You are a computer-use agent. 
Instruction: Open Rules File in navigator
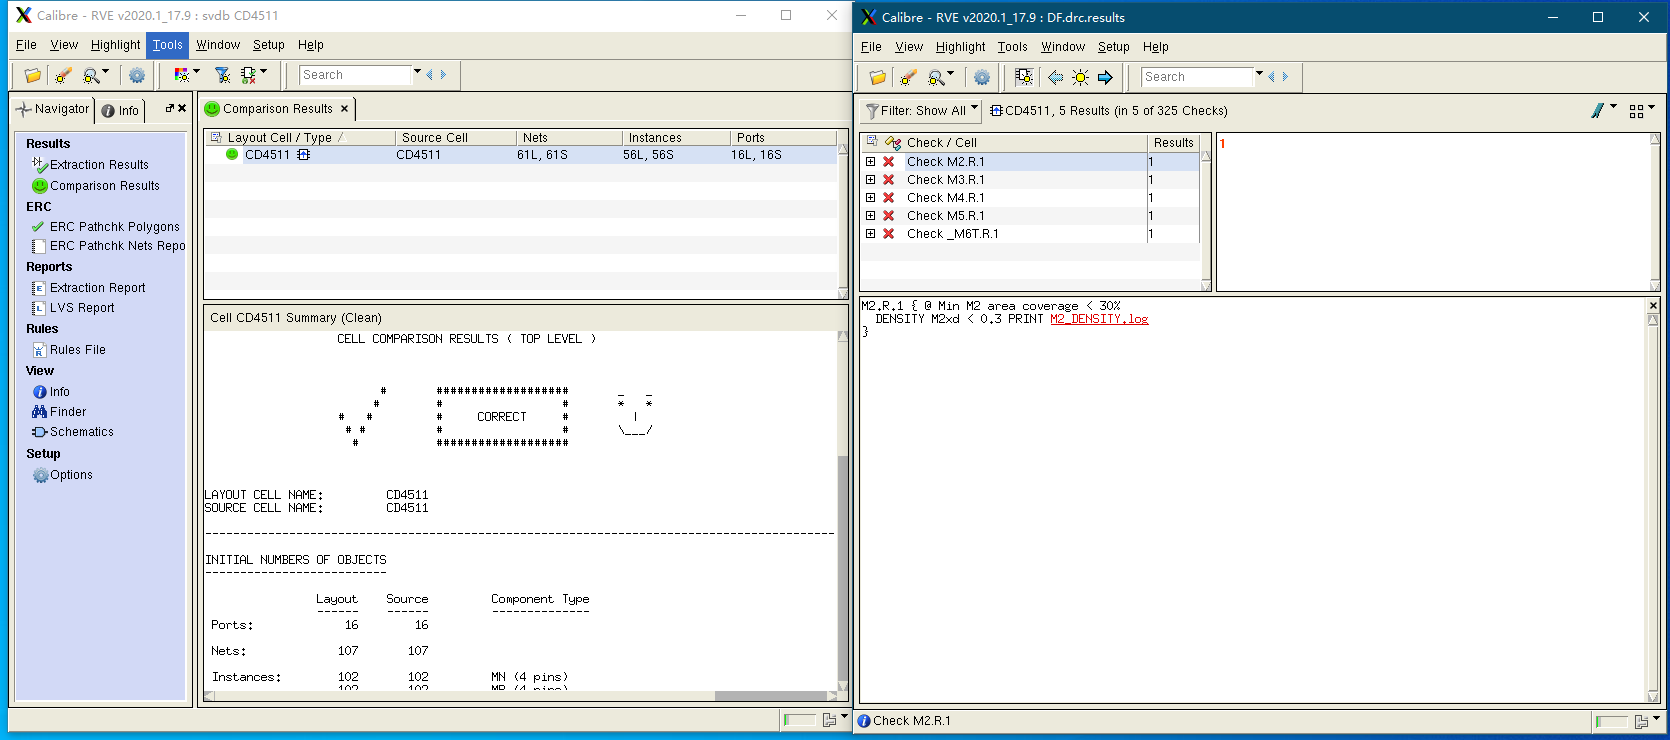[x=68, y=350]
